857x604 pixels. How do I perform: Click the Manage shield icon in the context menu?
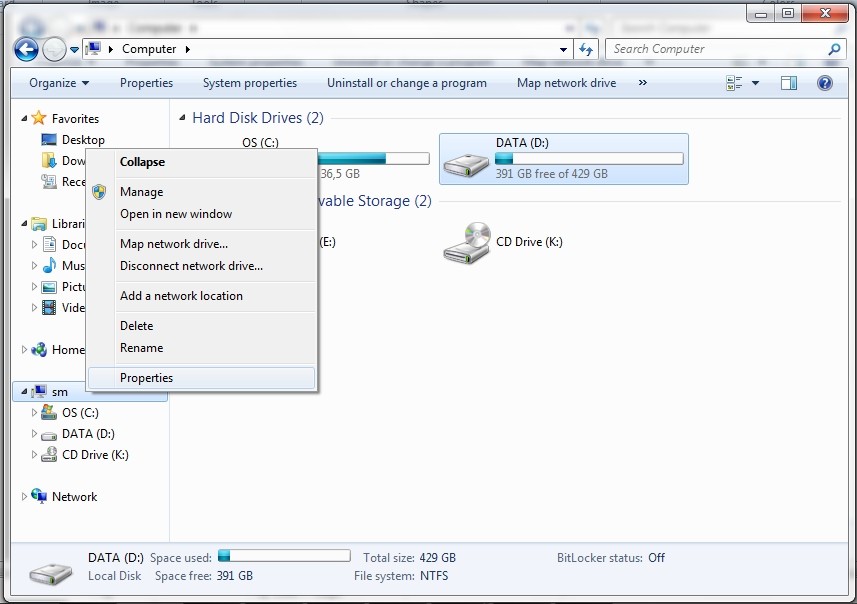[x=99, y=191]
